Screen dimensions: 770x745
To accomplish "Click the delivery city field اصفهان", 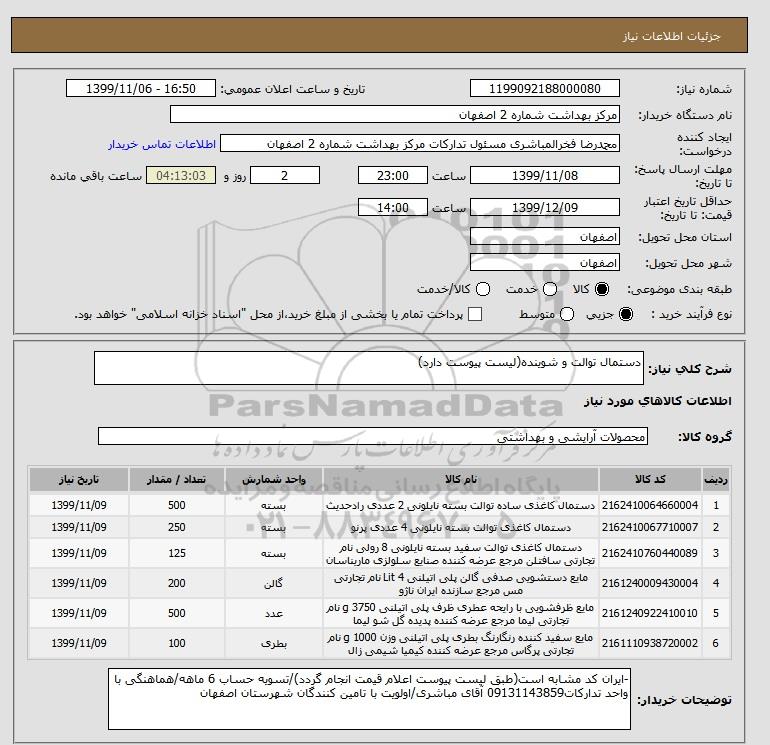I will [x=545, y=263].
